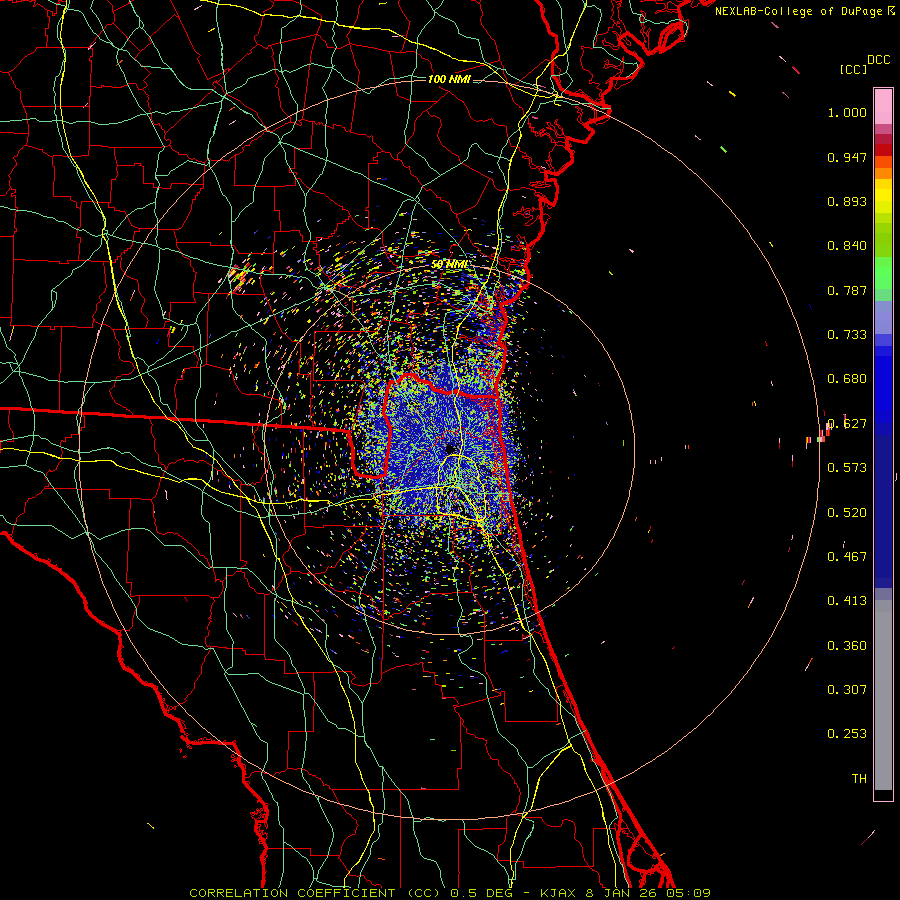This screenshot has width=900, height=900.
Task: Select the 0.787 legend value
Action: (847, 290)
